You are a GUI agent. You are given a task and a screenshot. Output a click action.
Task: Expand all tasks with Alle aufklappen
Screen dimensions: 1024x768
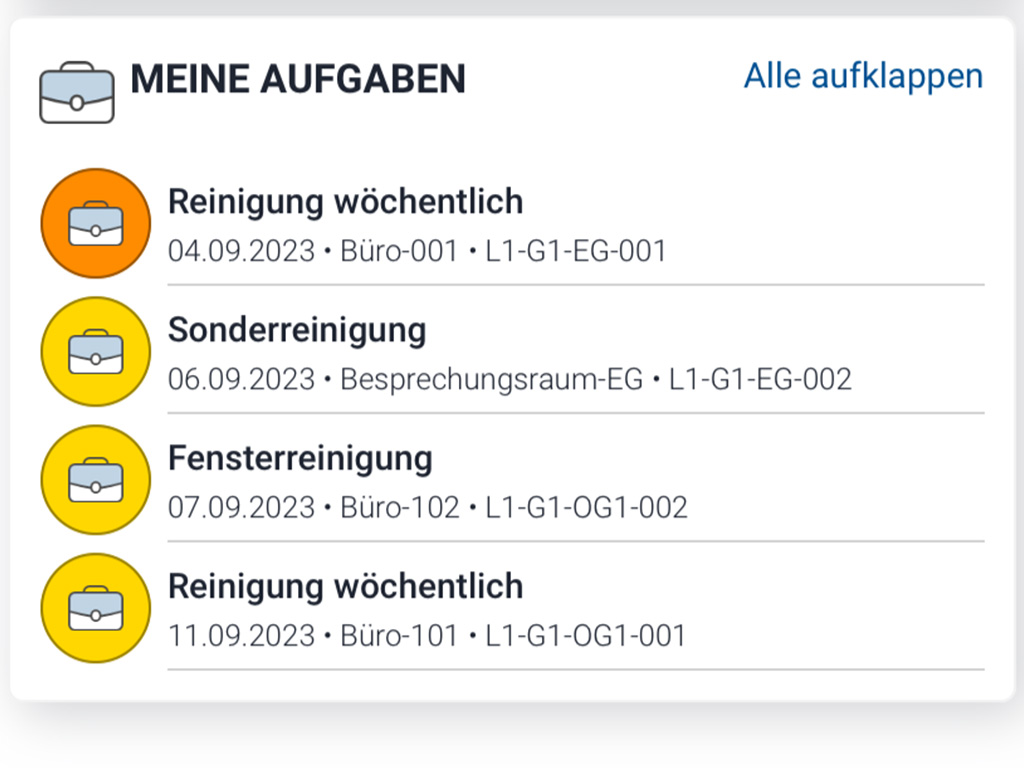tap(863, 76)
